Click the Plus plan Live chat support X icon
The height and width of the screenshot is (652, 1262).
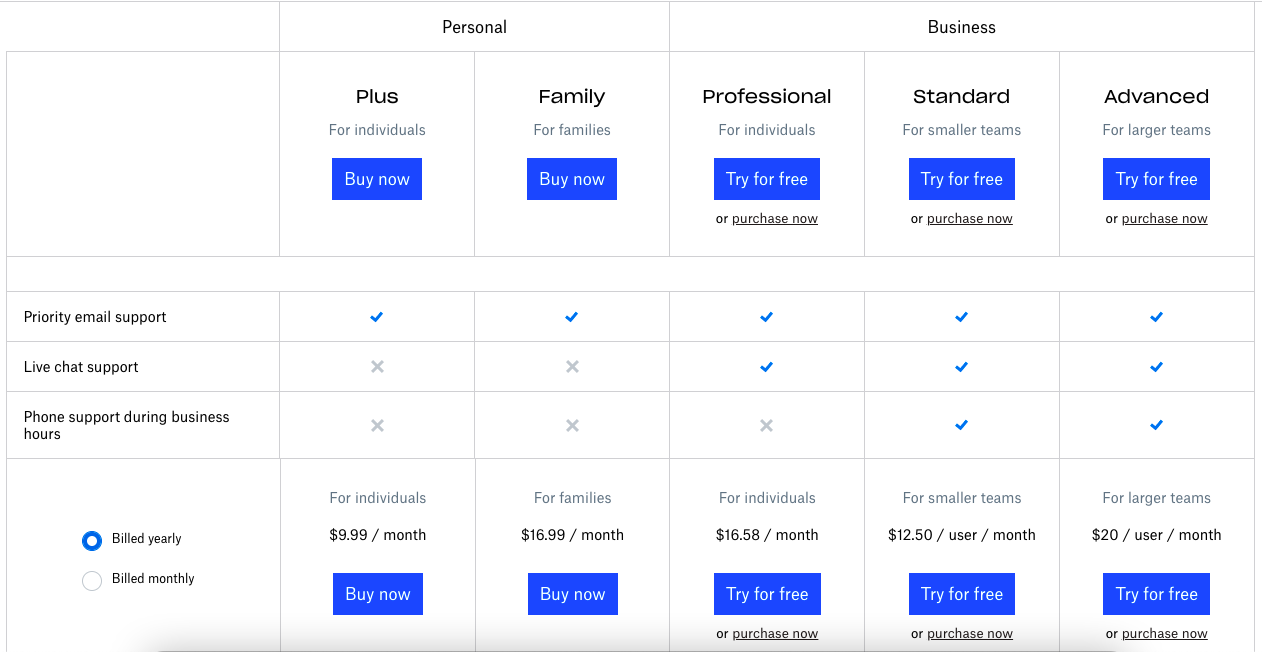tap(377, 367)
